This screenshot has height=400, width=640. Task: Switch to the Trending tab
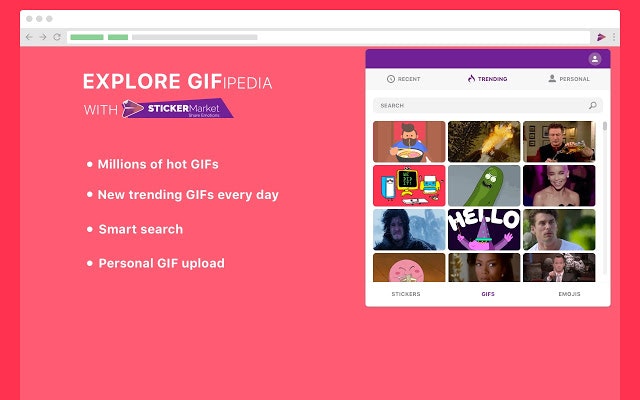click(x=487, y=79)
